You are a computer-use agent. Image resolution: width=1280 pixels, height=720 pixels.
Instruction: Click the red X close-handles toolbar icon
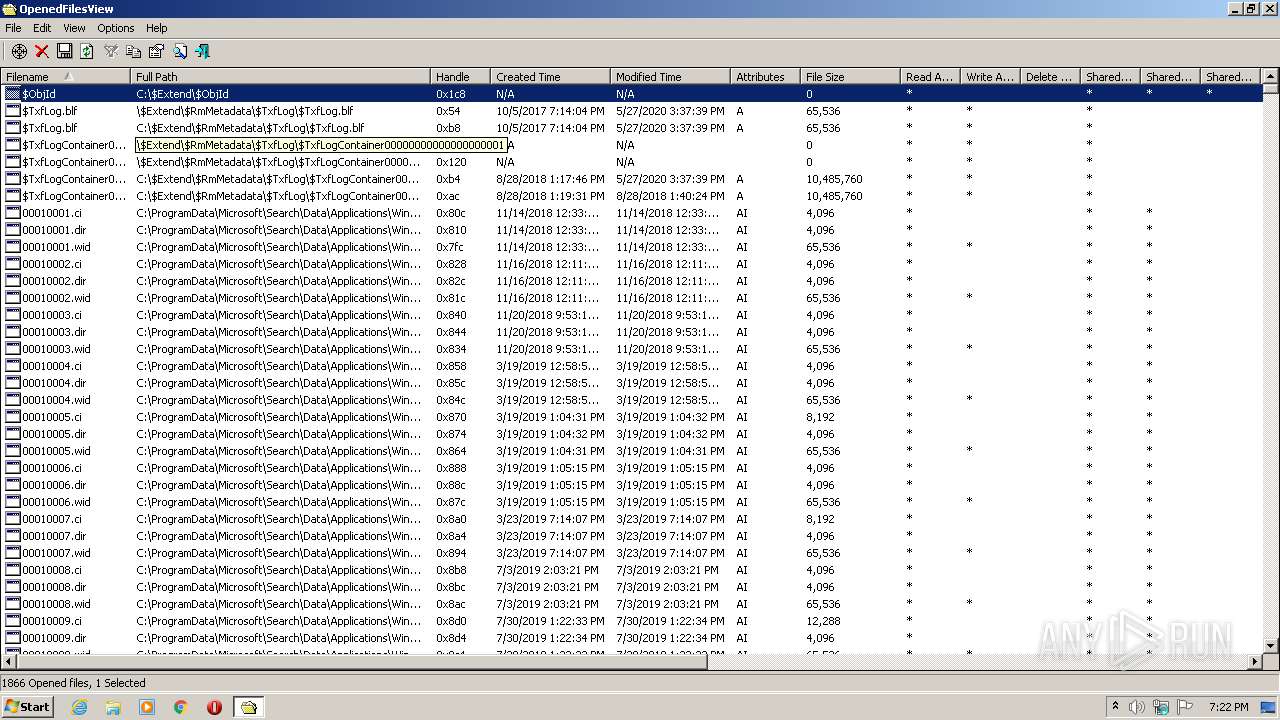point(42,51)
